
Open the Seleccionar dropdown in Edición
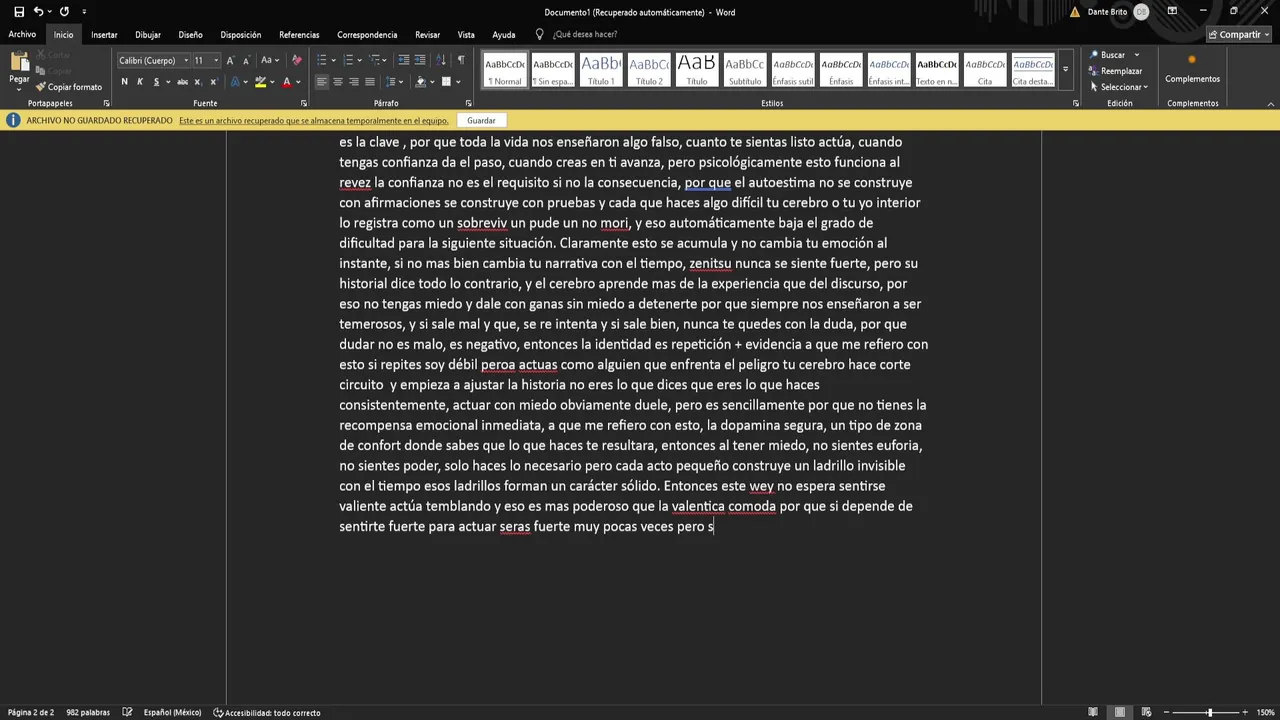click(x=1120, y=87)
